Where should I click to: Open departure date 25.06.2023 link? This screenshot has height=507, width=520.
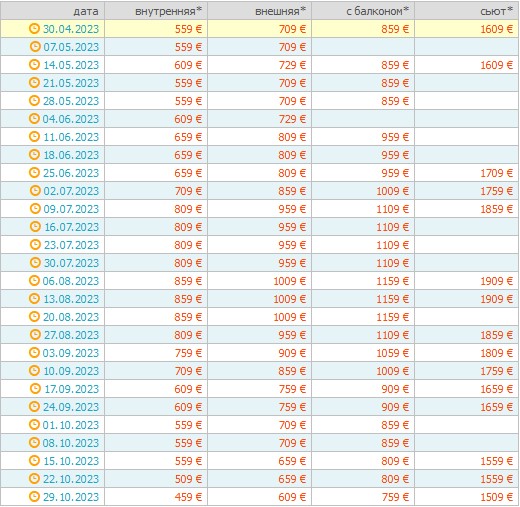coord(71,173)
